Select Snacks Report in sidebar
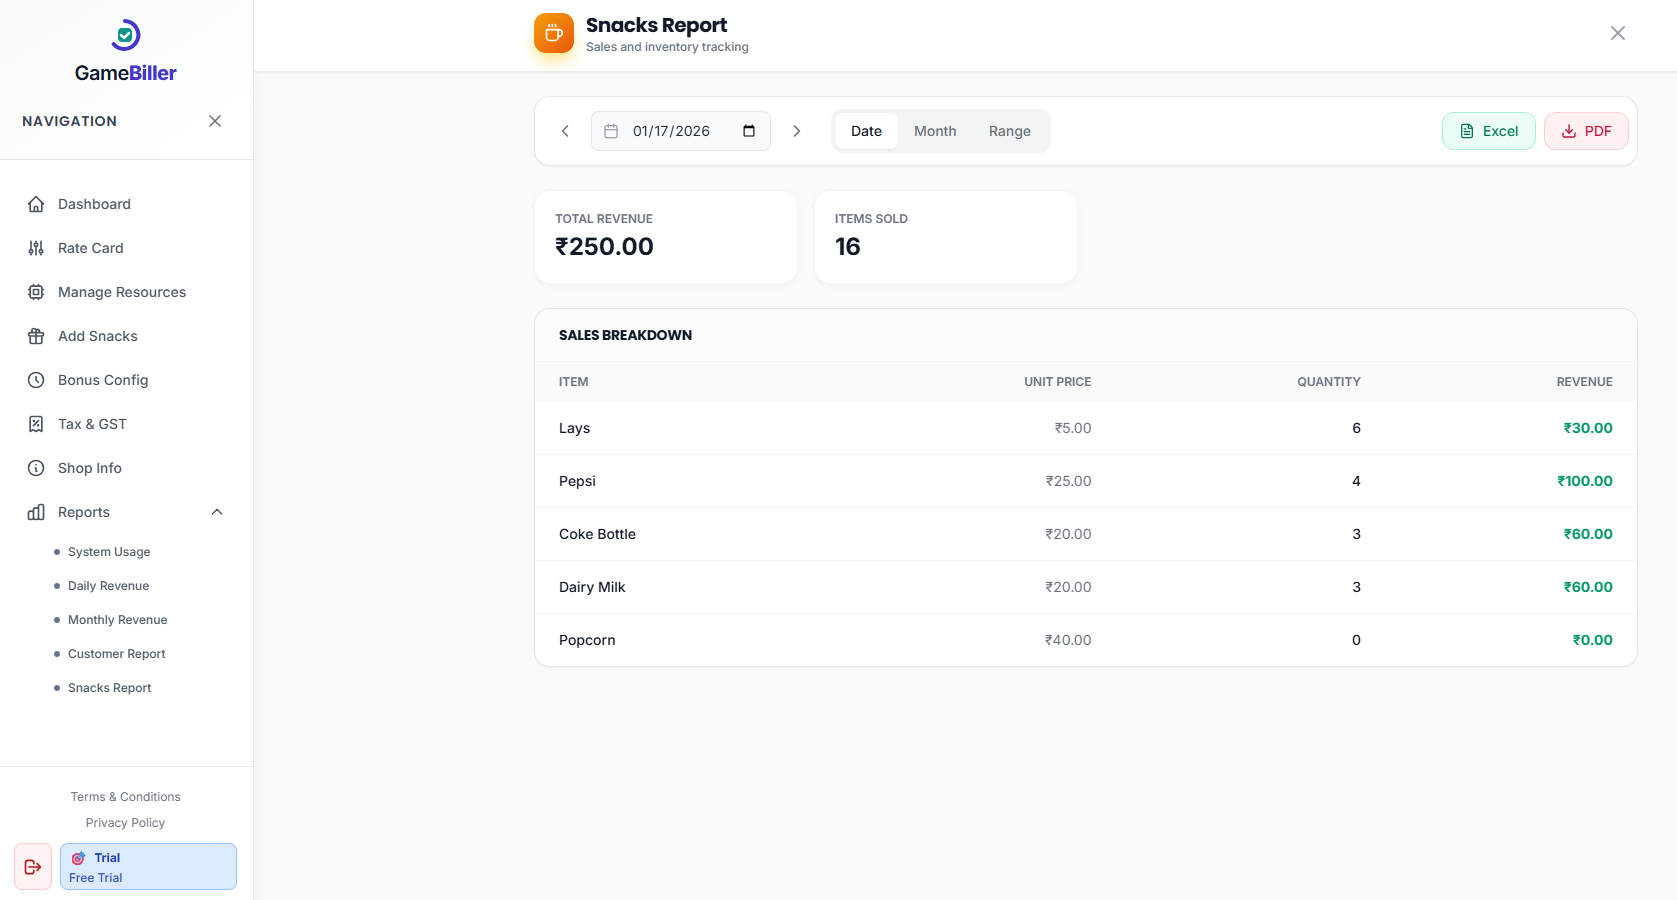Image resolution: width=1677 pixels, height=900 pixels. [109, 688]
